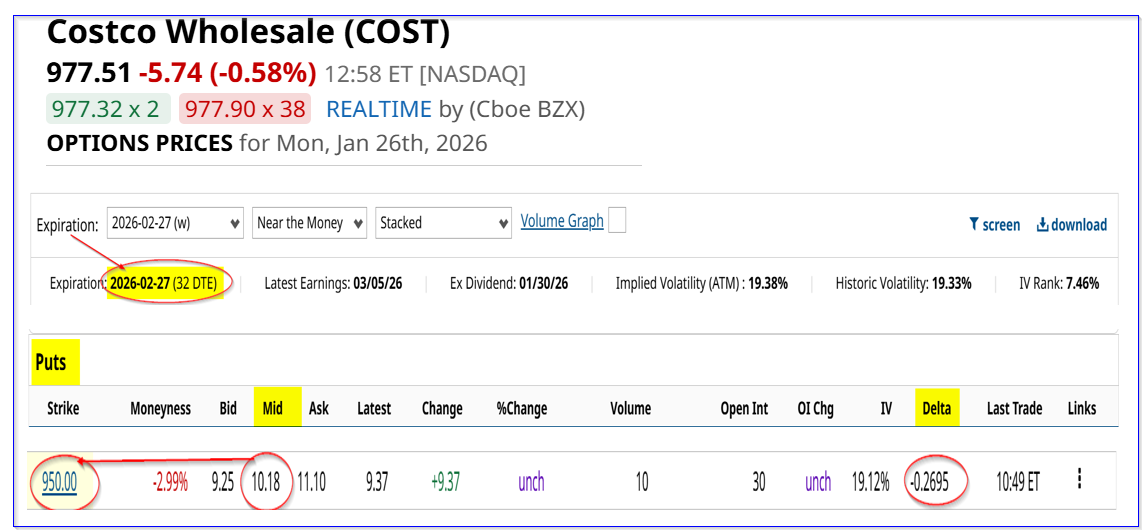Screen dimensions: 1142x530
Task: Click the highlighted Delta column header
Action: click(937, 408)
